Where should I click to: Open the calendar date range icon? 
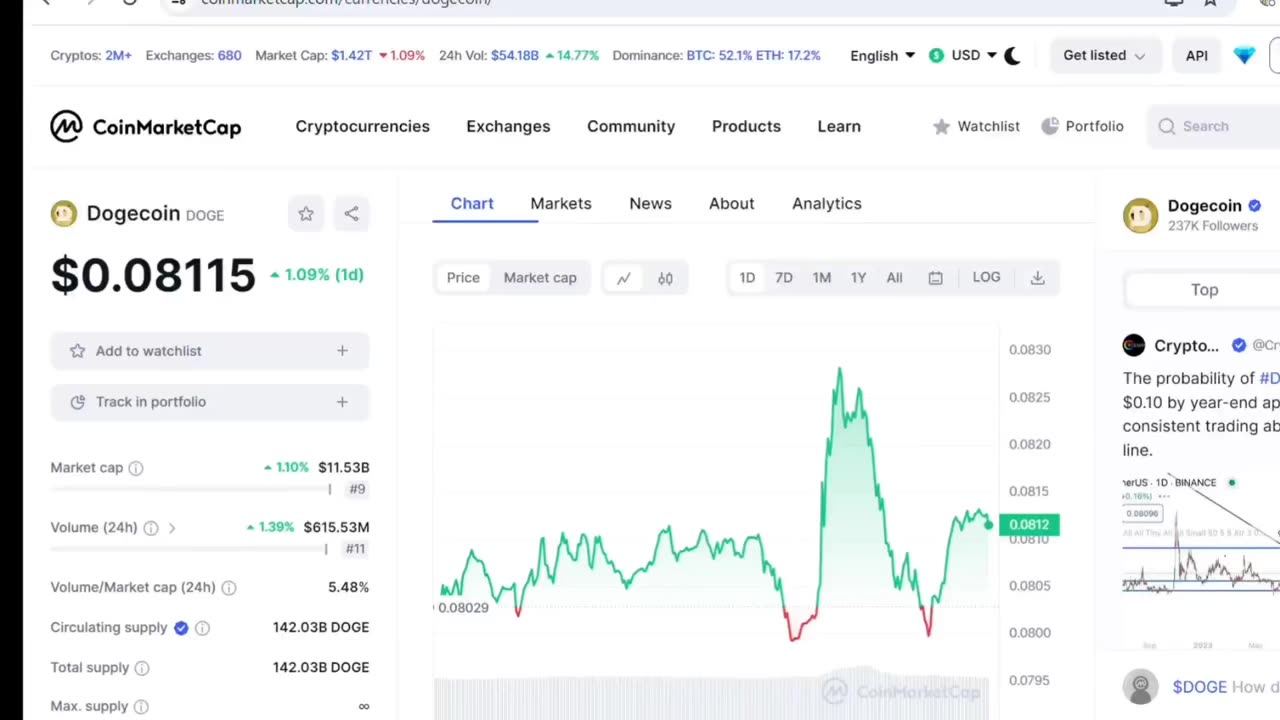[935, 278]
